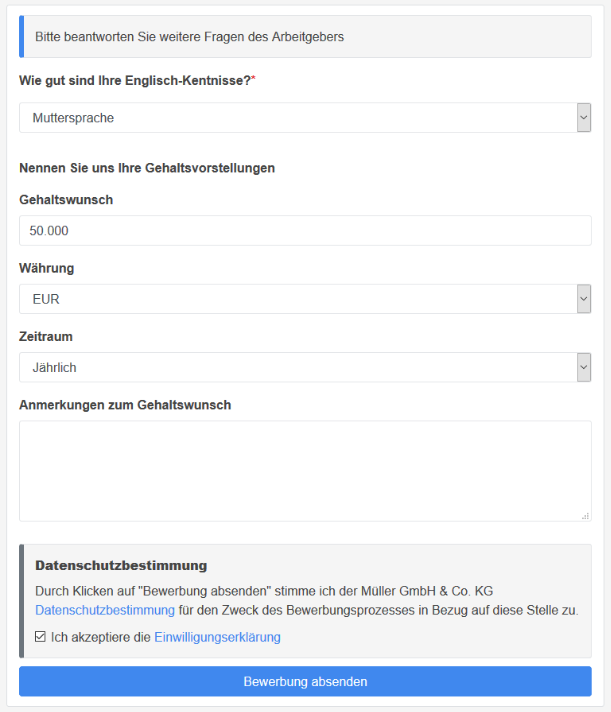Open the Englisch-Kentnisse dropdown showing Muttersprache
Image resolution: width=611 pixels, height=712 pixels.
(298, 118)
